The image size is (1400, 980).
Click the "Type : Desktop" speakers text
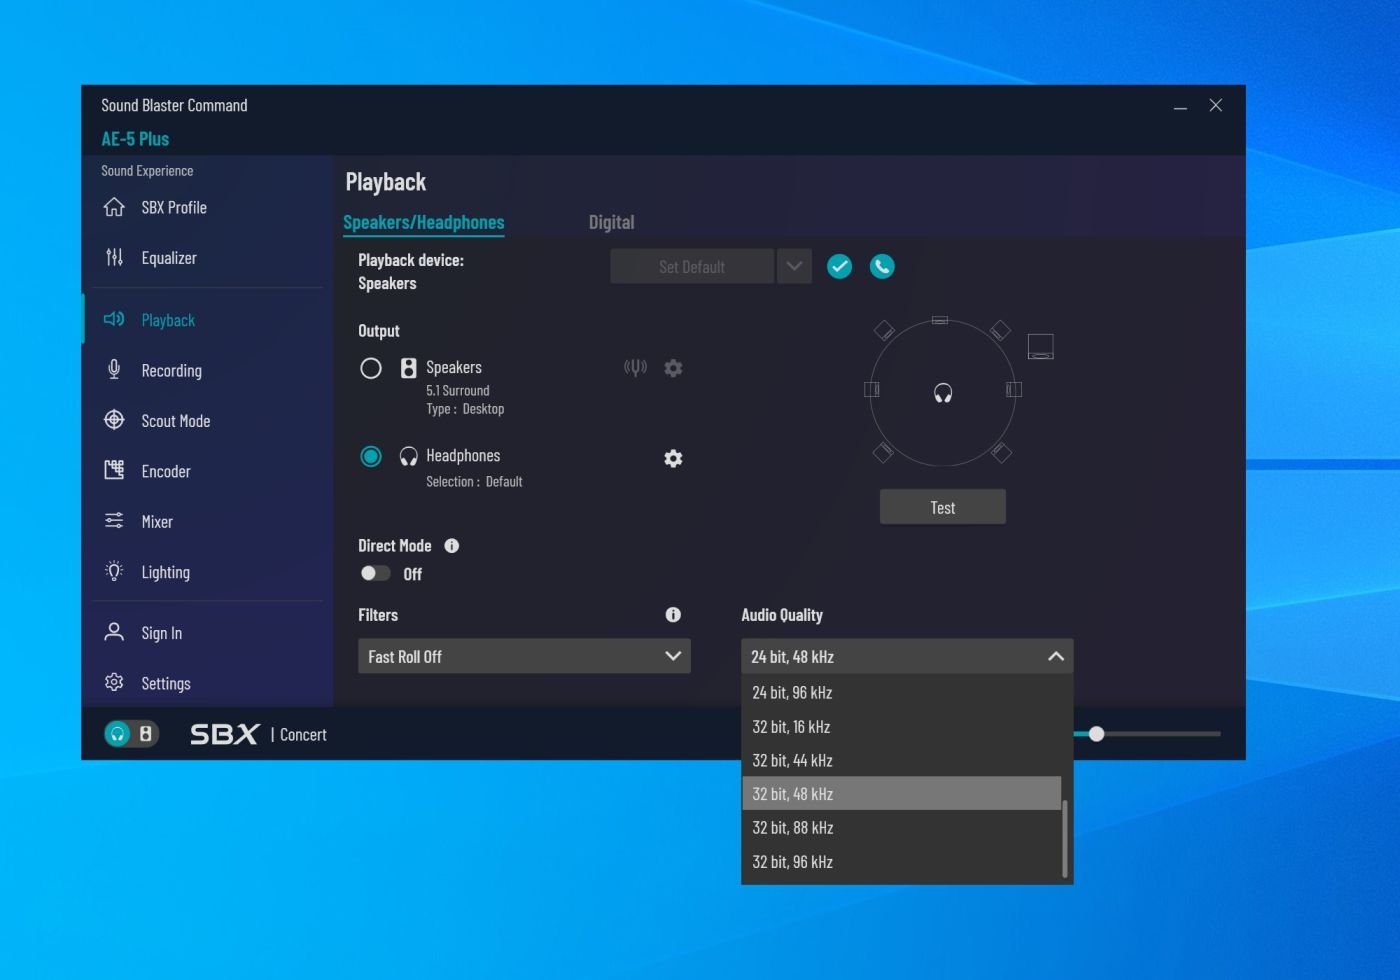click(x=465, y=409)
